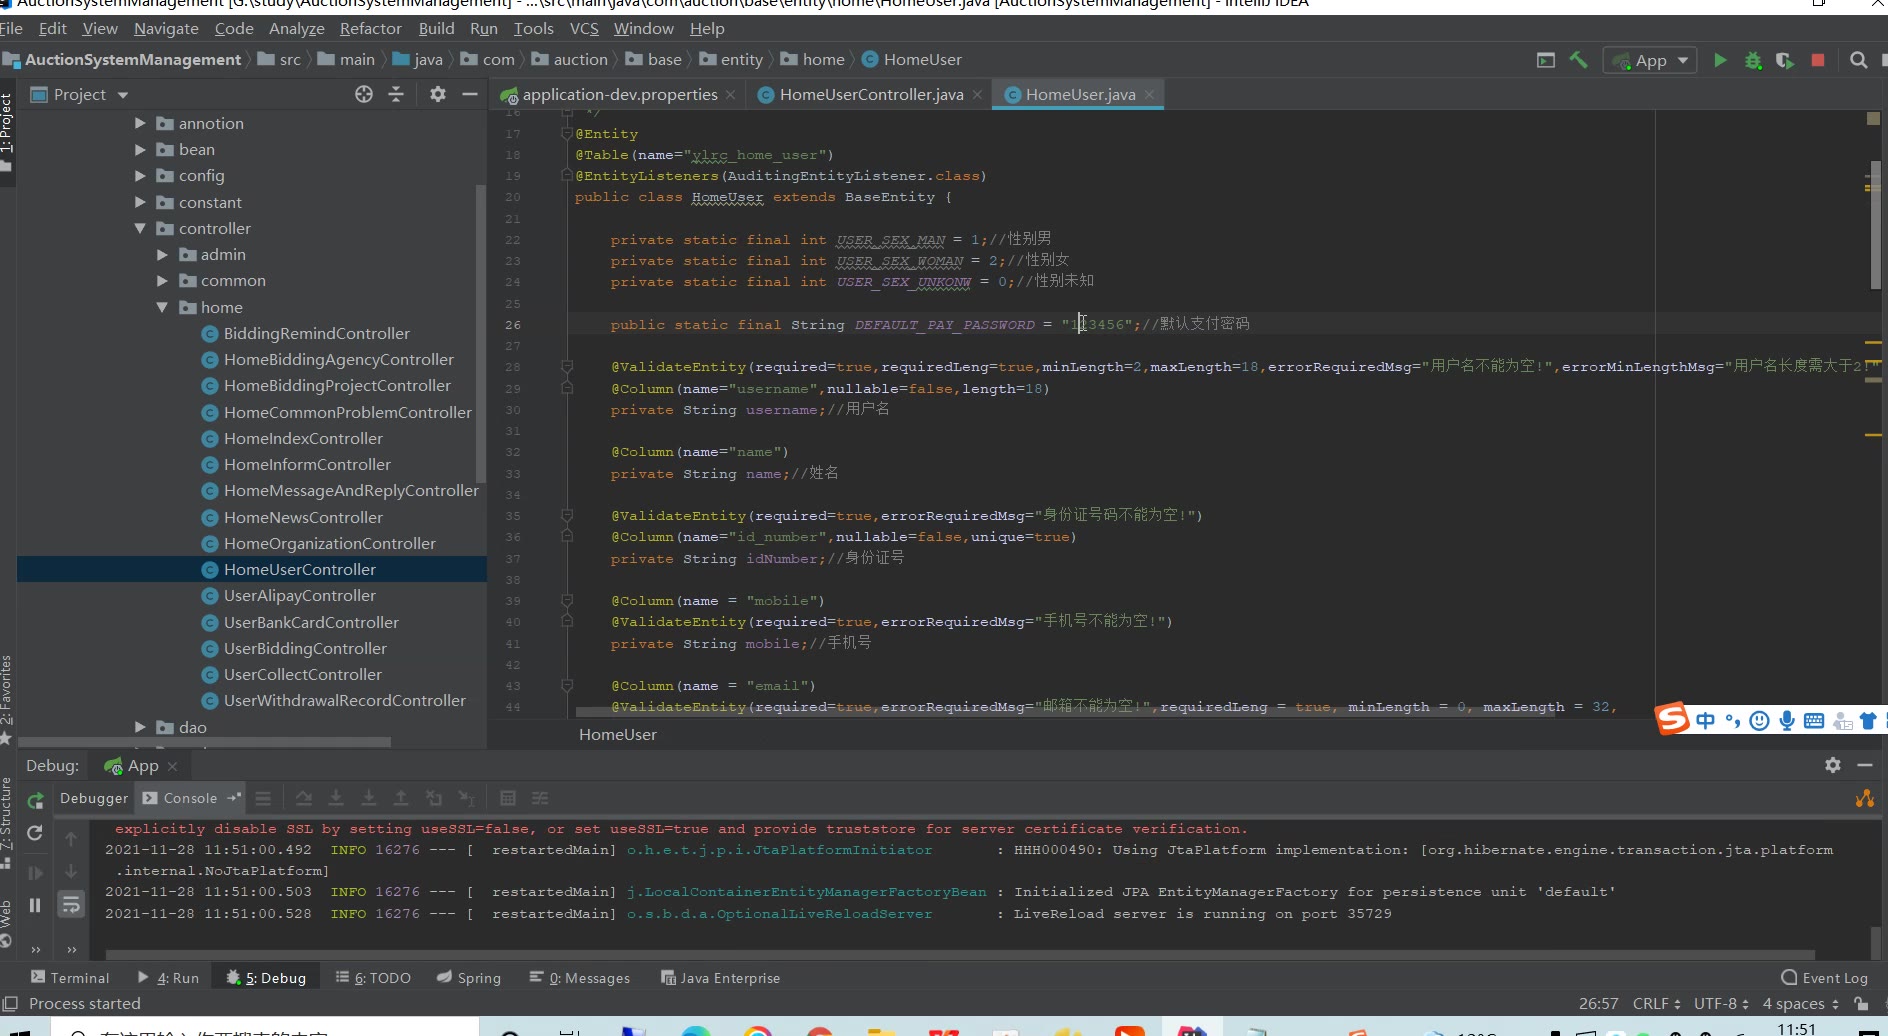Image resolution: width=1888 pixels, height=1036 pixels.
Task: Build the project with the hammer icon
Action: pyautogui.click(x=1579, y=60)
